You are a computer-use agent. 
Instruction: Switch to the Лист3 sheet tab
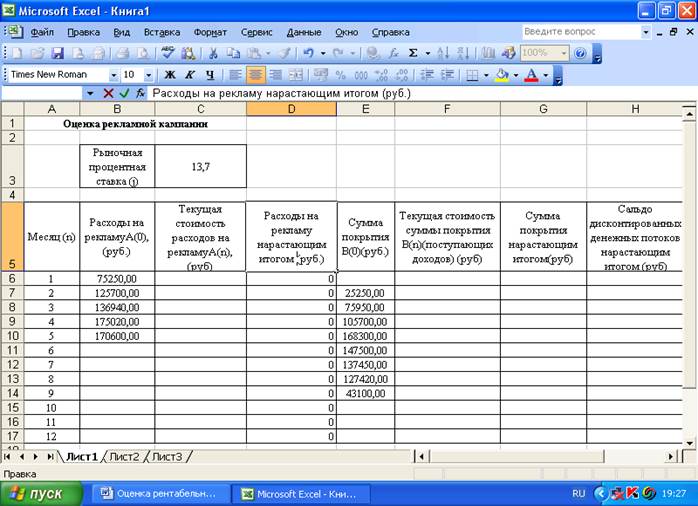167,457
